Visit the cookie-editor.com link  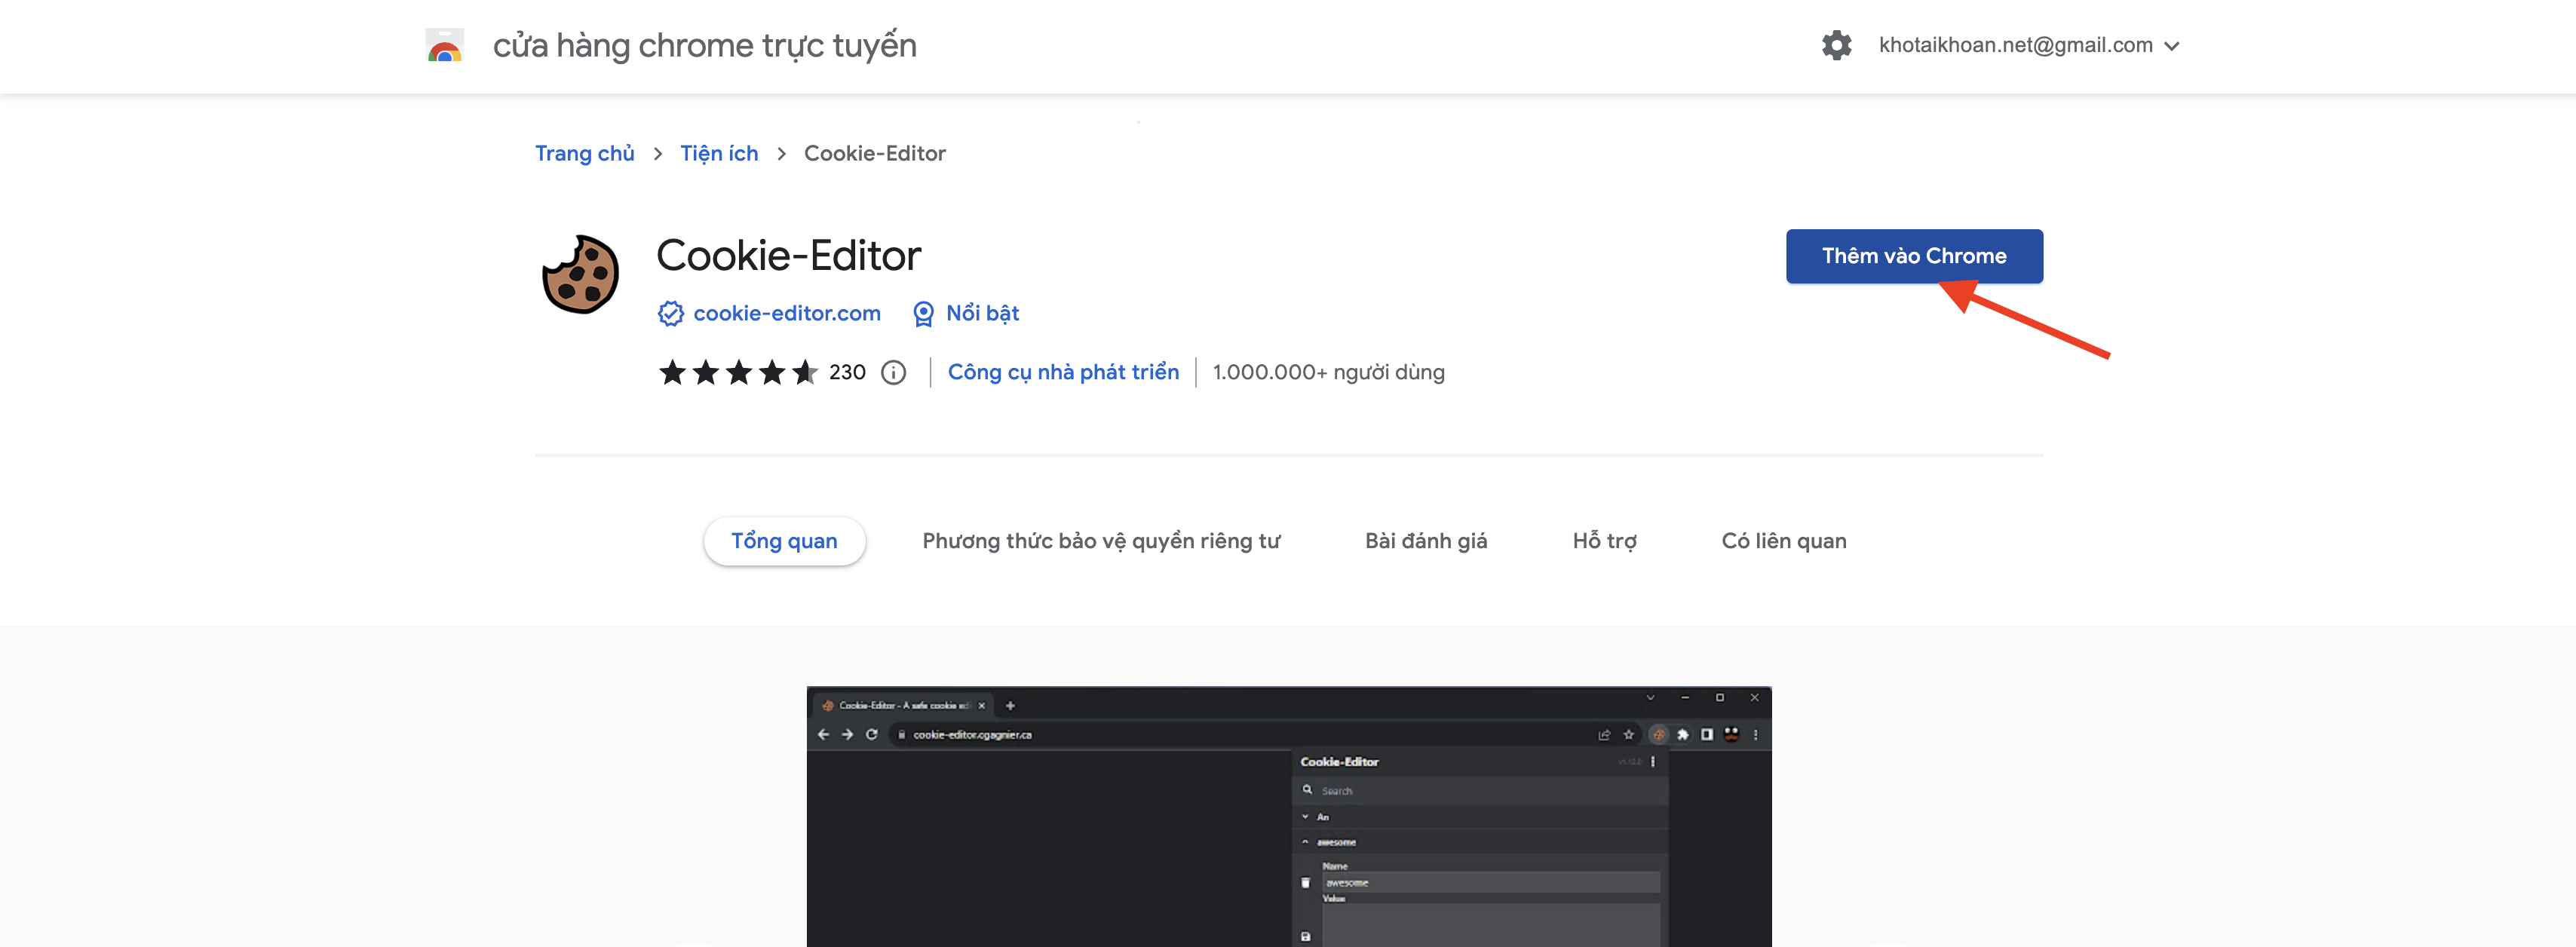tap(787, 313)
